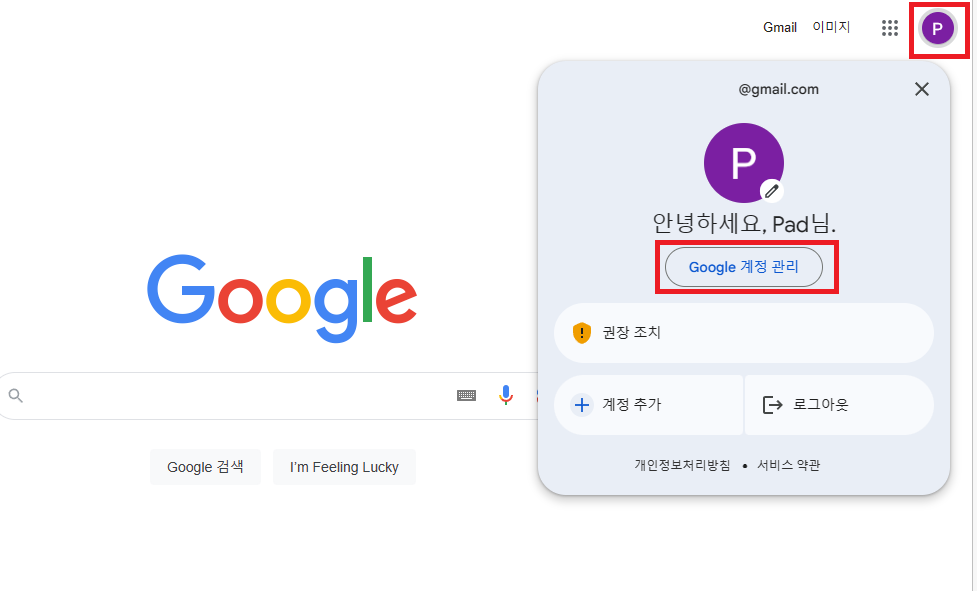Open 권장 조치 recommended actions
Image resolution: width=977 pixels, height=591 pixels.
click(x=743, y=333)
